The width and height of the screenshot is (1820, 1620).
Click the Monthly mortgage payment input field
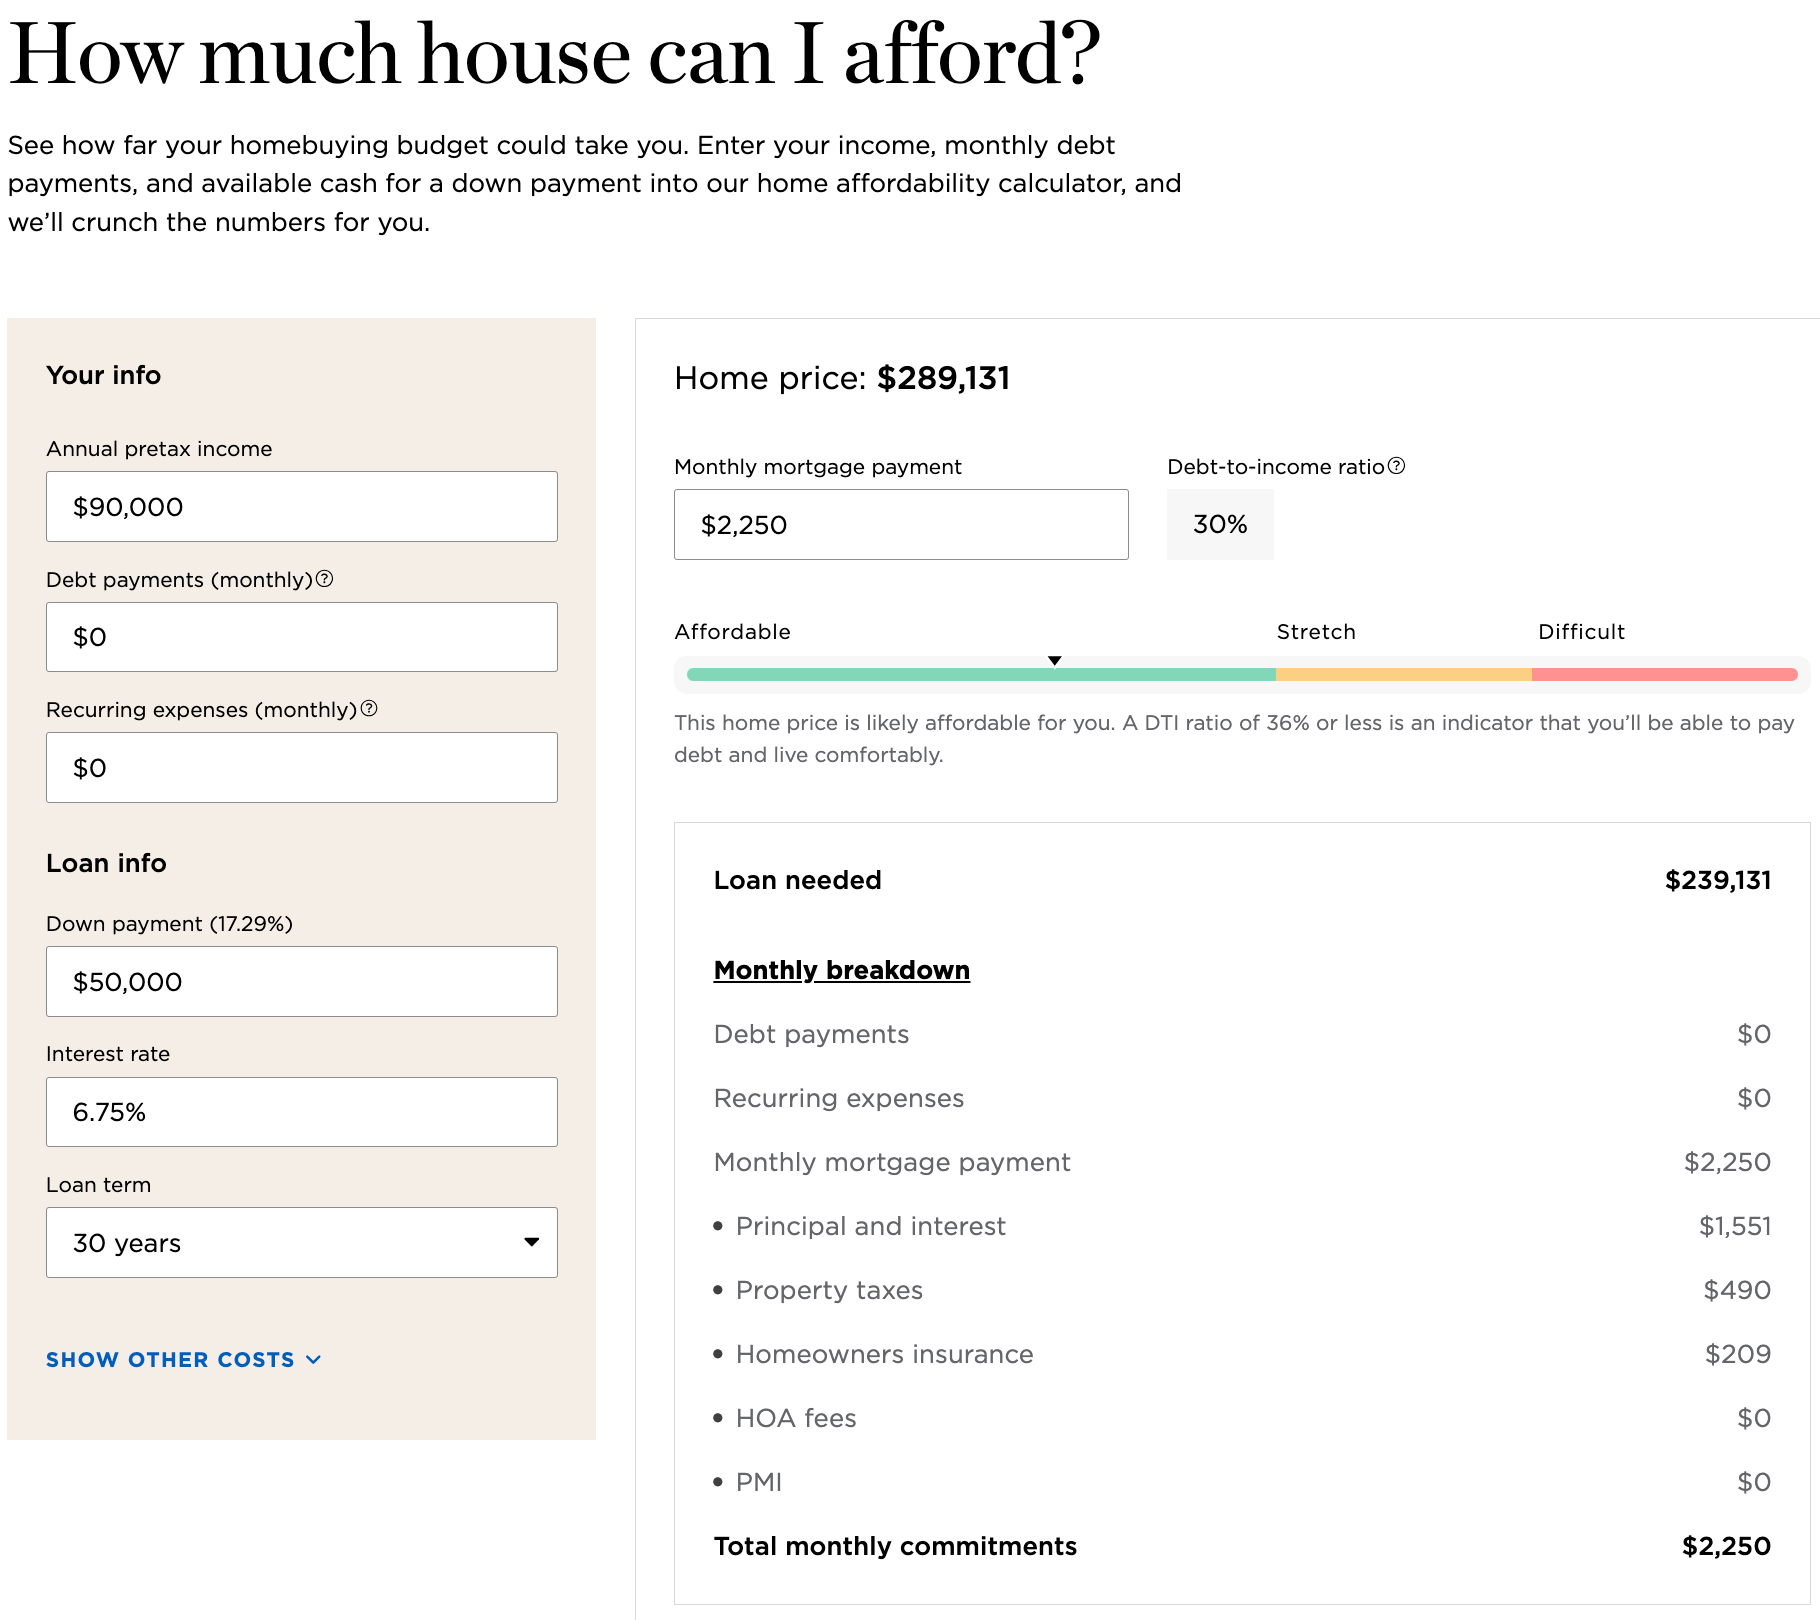pyautogui.click(x=901, y=525)
